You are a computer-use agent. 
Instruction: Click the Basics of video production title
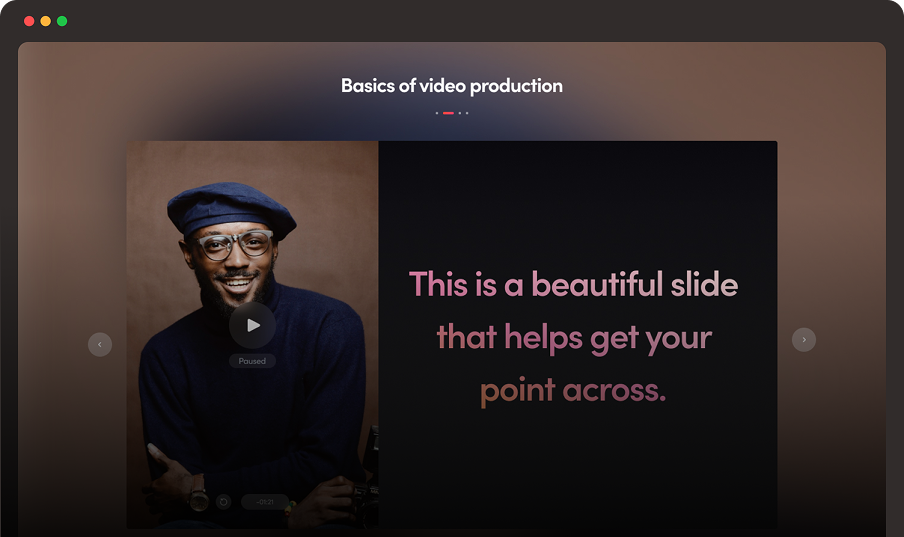(x=452, y=86)
